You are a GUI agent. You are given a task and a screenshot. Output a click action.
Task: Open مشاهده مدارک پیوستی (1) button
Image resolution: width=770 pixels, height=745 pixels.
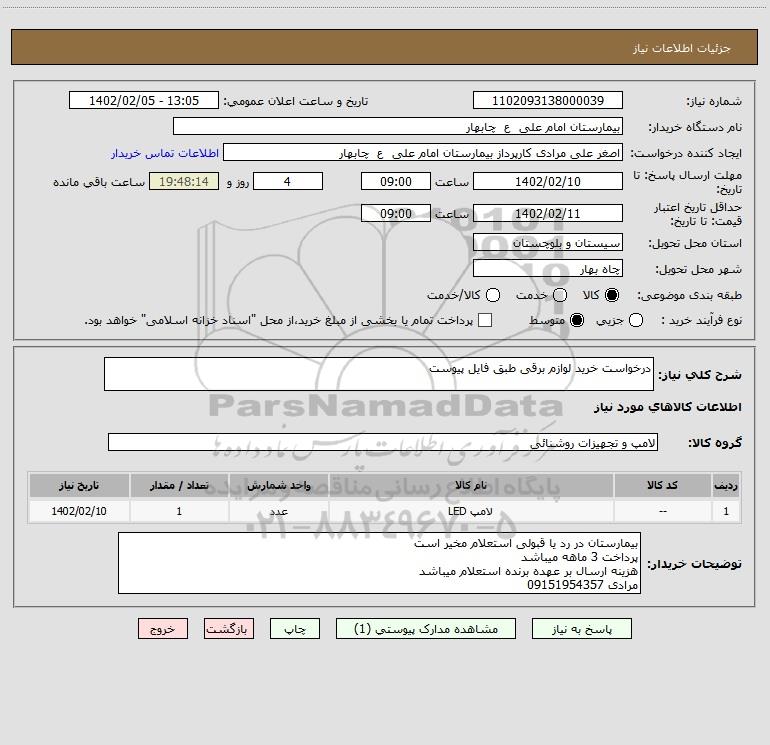click(x=426, y=629)
